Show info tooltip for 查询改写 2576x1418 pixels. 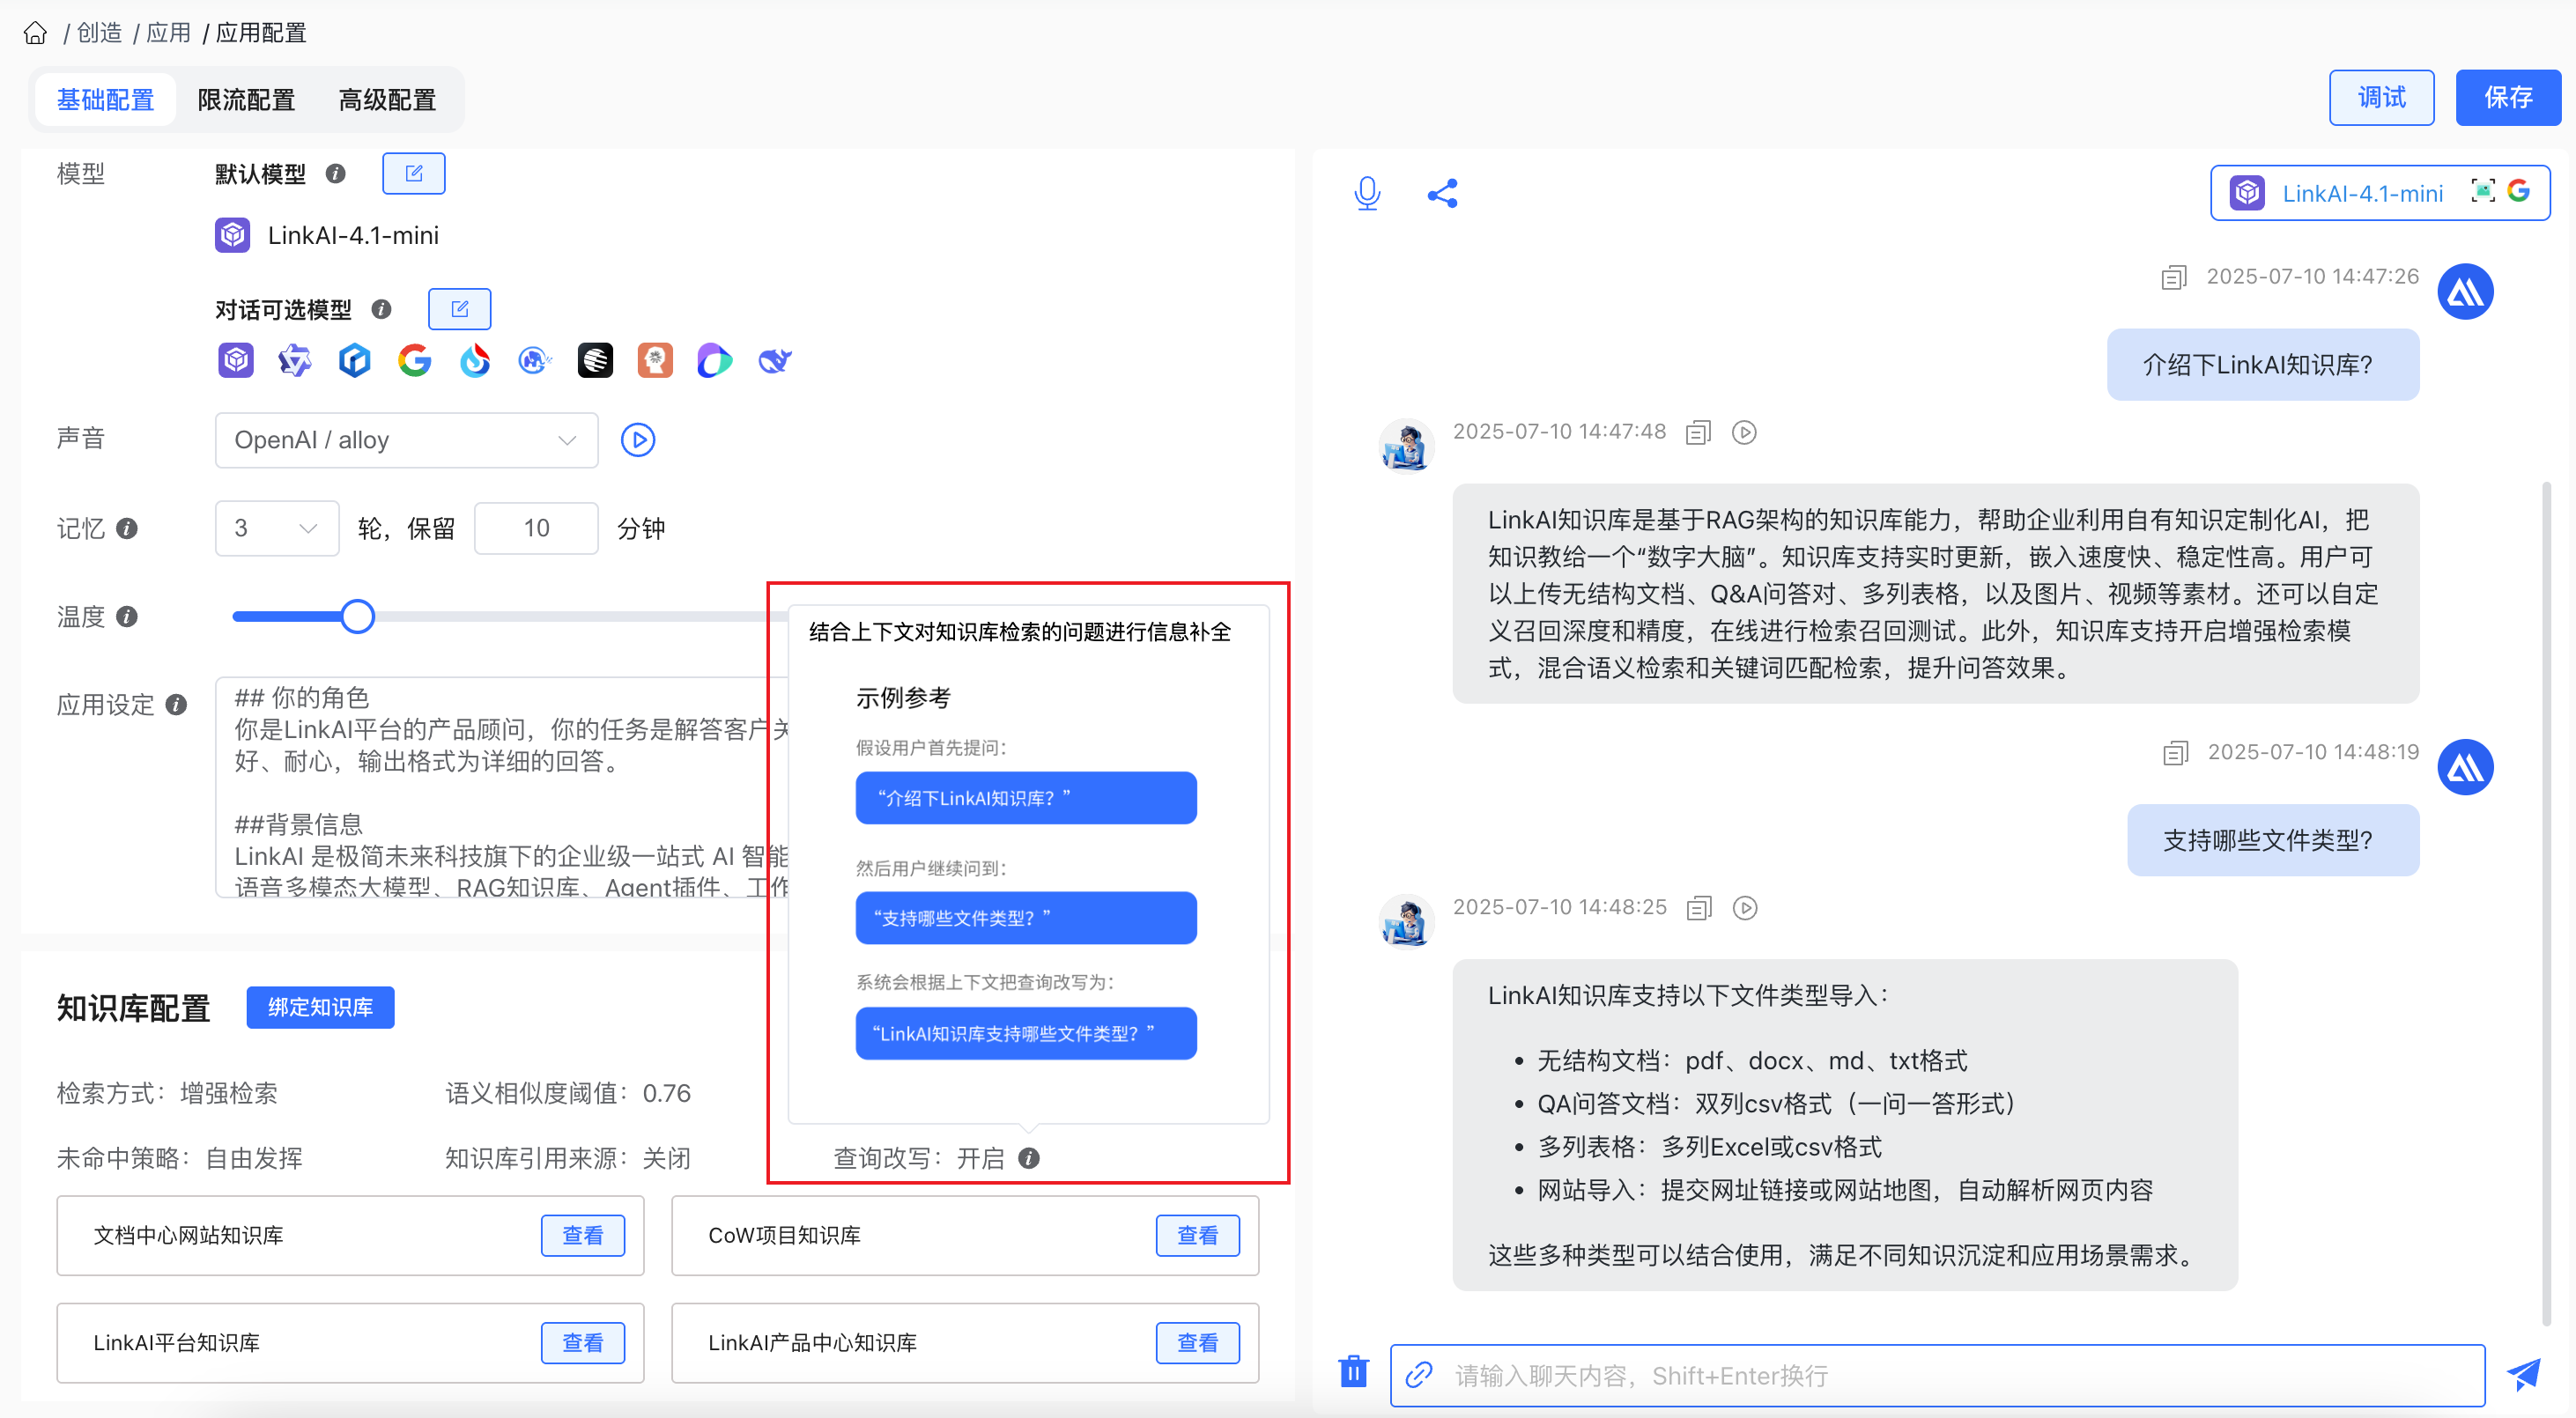pos(1029,1158)
